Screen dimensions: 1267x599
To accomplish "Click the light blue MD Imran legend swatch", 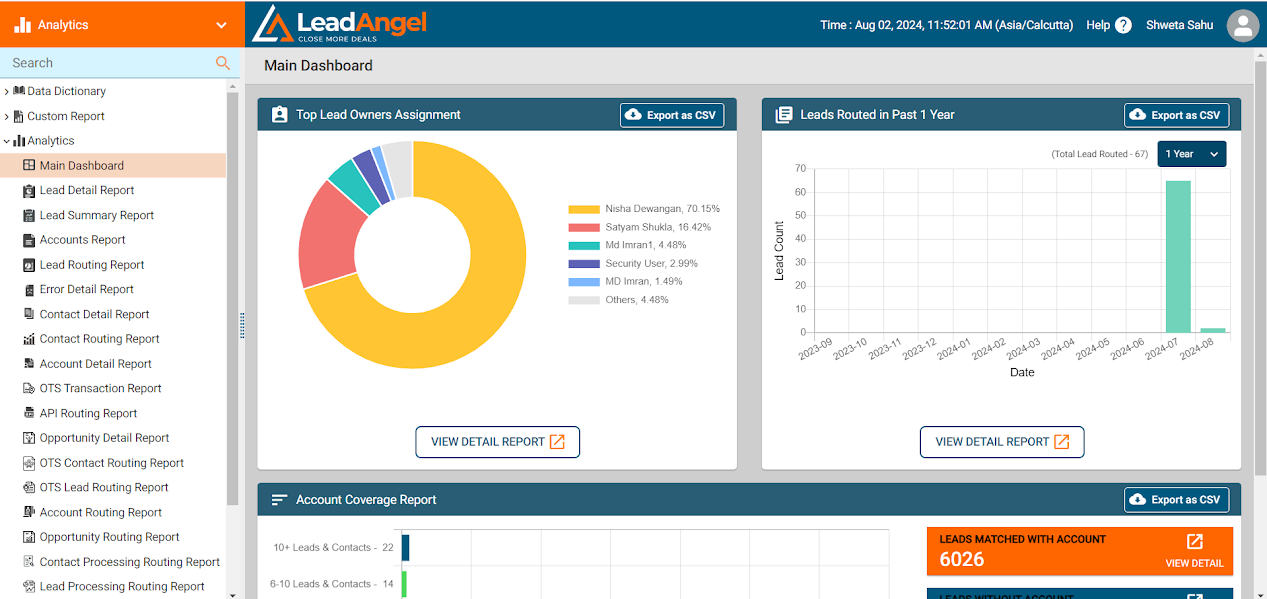I will 584,282.
